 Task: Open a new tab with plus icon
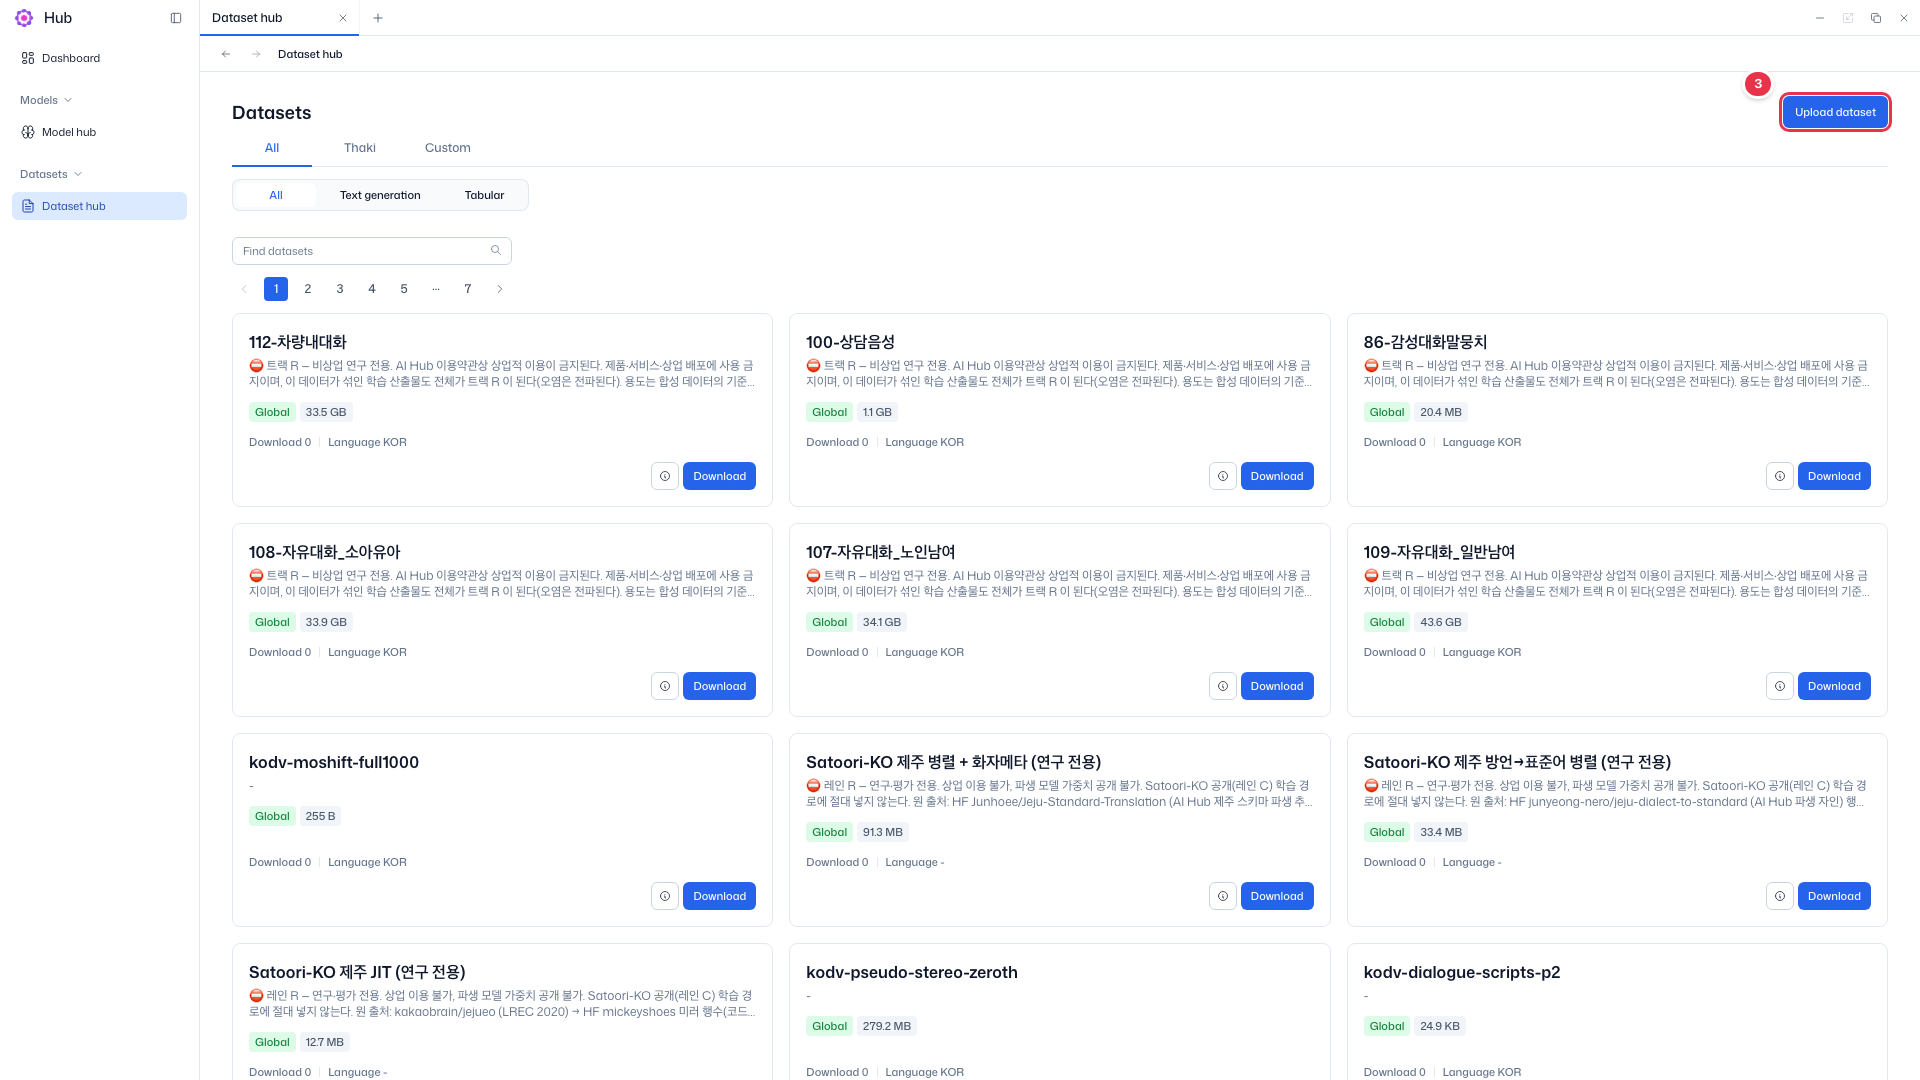click(x=378, y=18)
